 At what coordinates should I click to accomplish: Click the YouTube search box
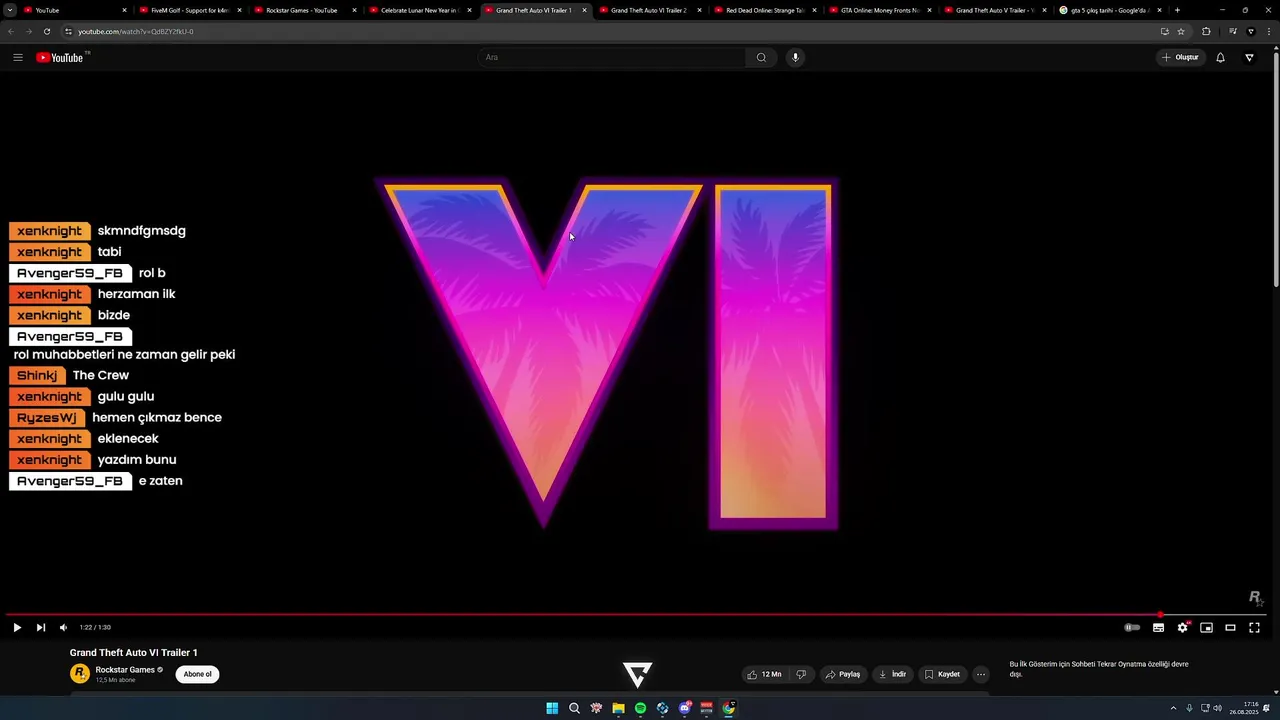612,57
